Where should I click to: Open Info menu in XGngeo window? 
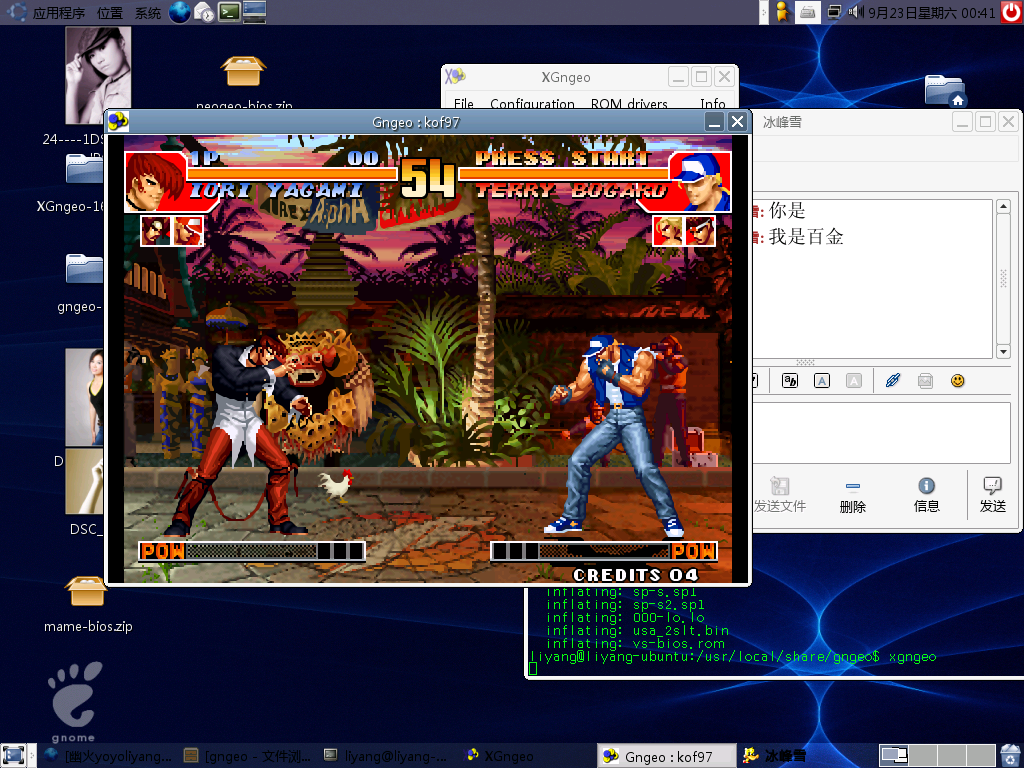click(x=712, y=103)
